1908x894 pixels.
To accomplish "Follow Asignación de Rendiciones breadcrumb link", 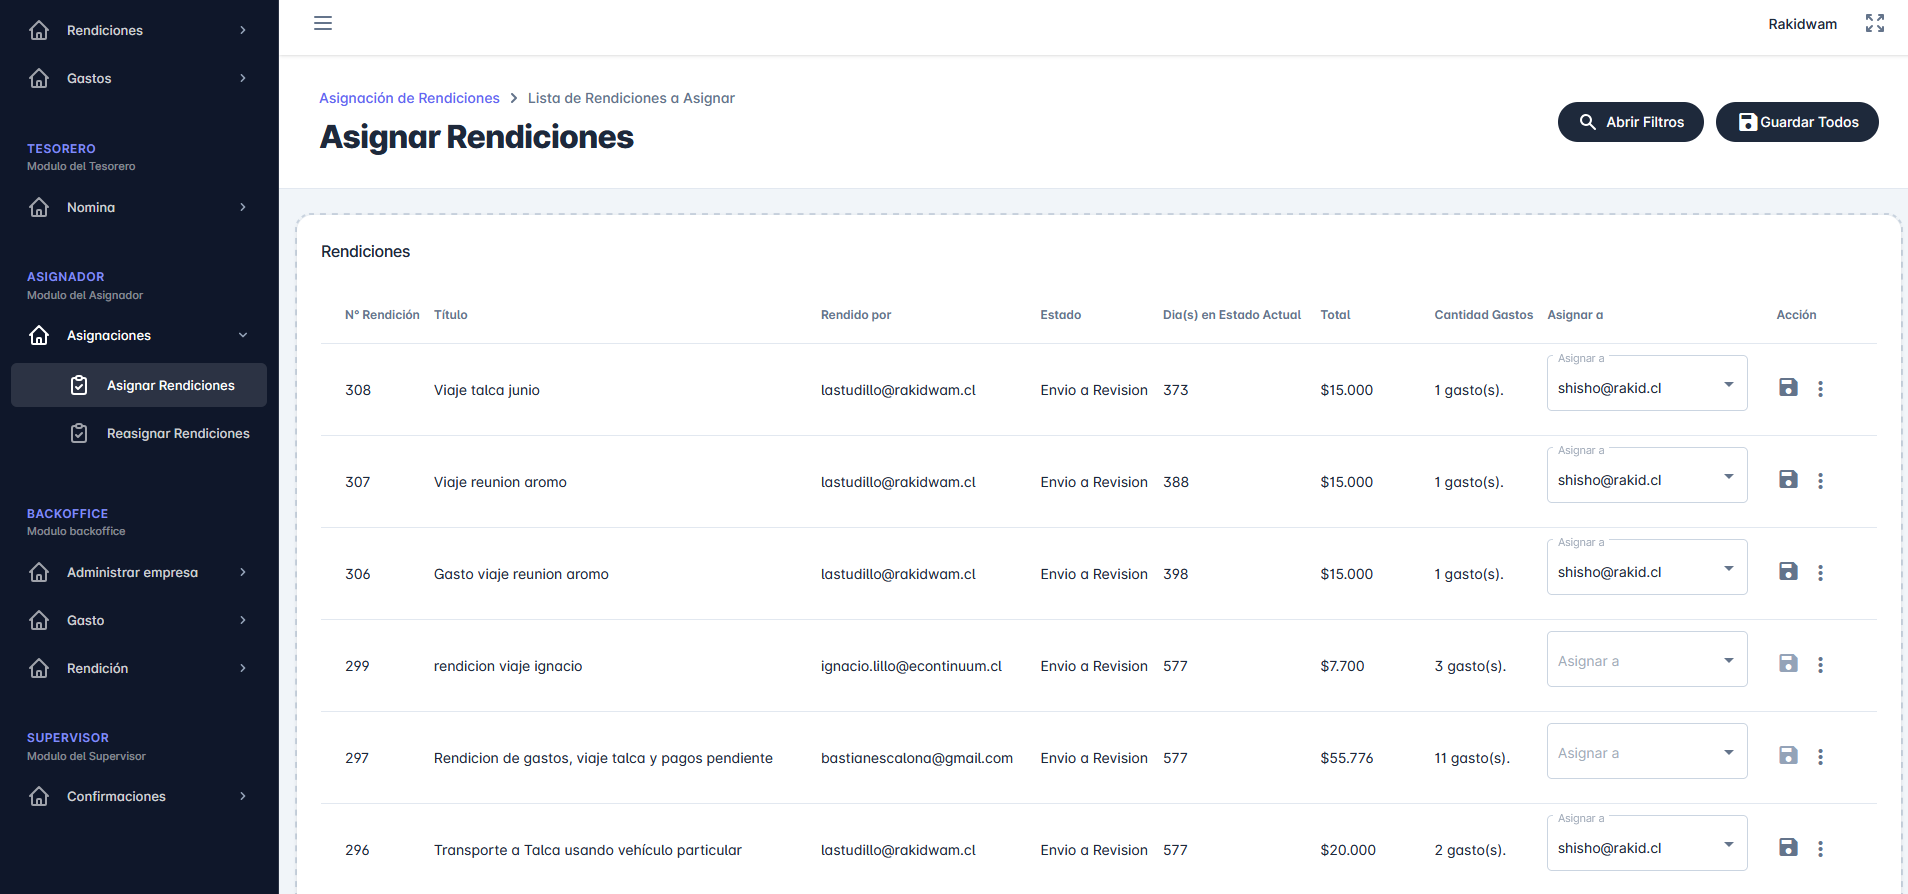I will pyautogui.click(x=409, y=98).
